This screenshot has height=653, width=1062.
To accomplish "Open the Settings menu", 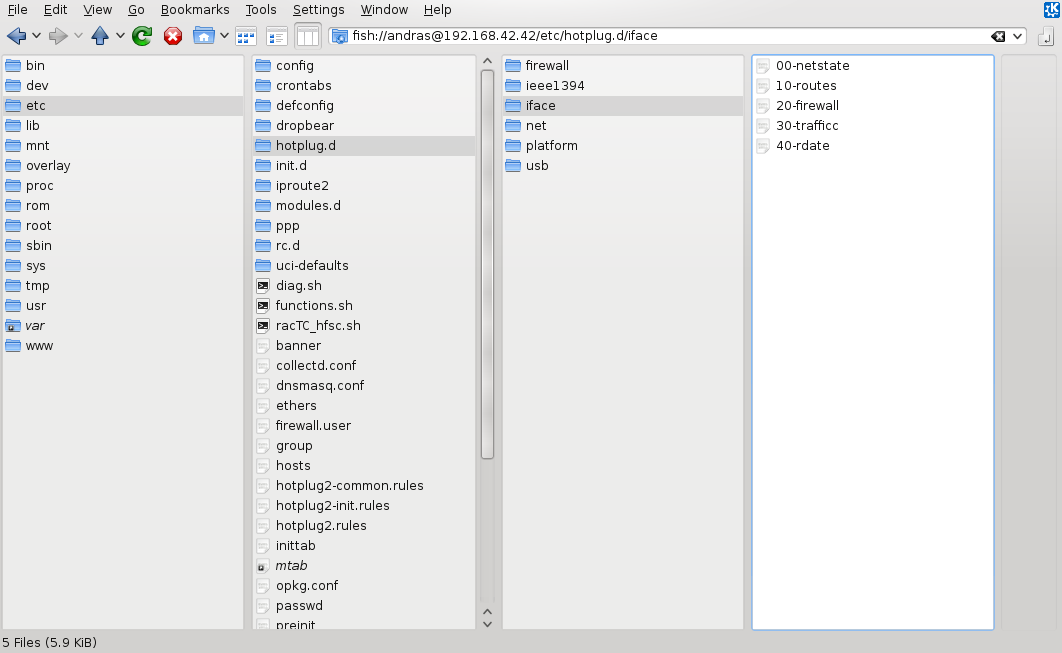I will click(x=318, y=10).
